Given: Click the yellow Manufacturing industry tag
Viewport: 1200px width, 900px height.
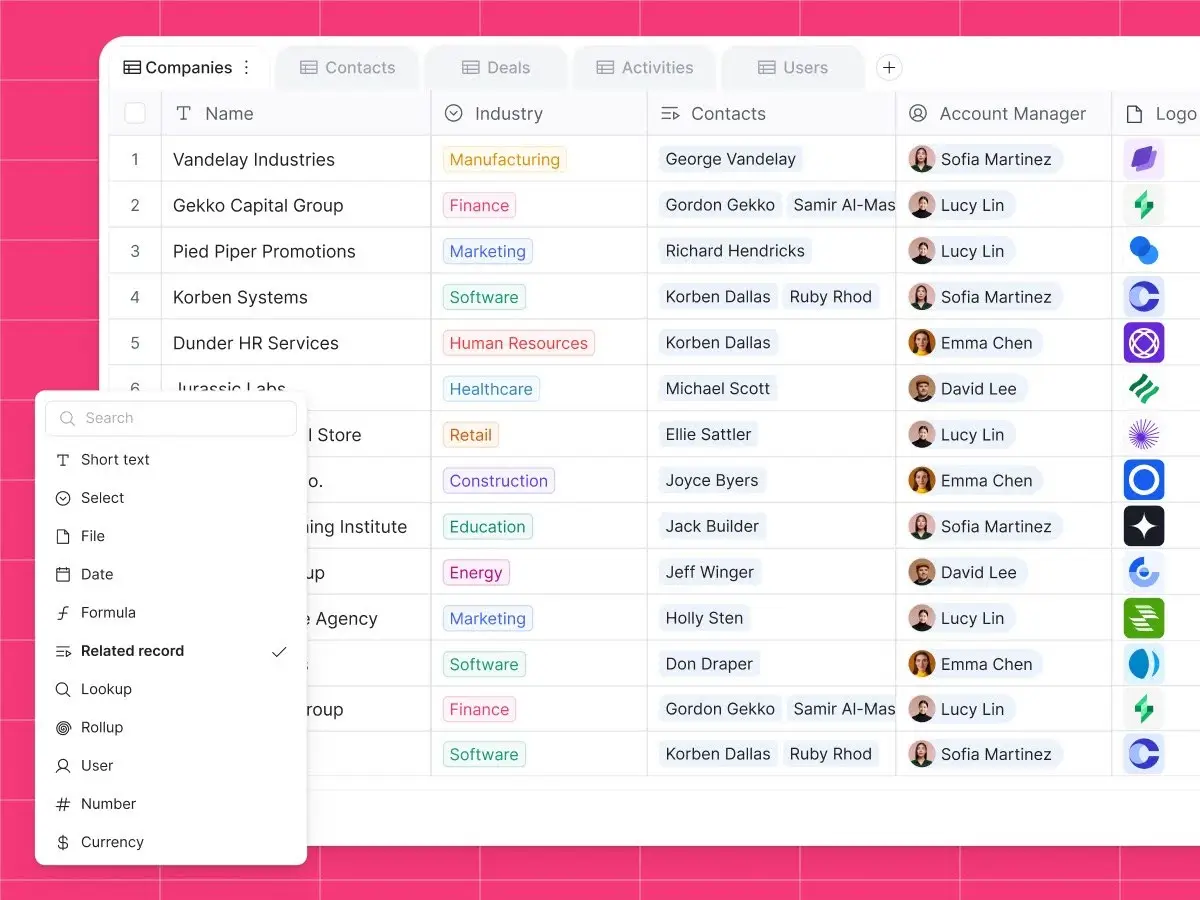Looking at the screenshot, I should point(503,159).
